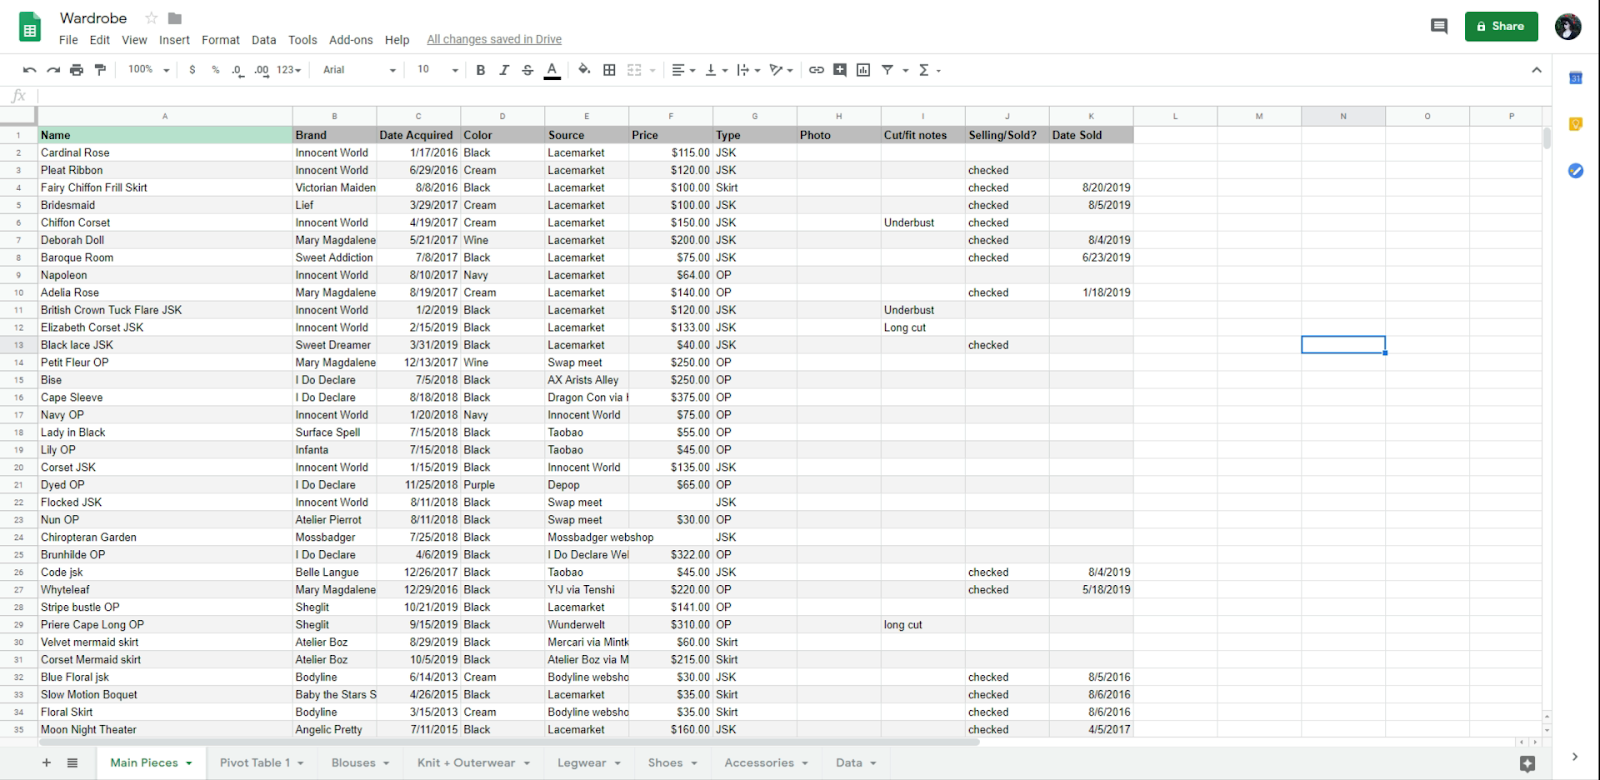Viewport: 1600px width, 780px height.
Task: Switch to the Knit + Outerwear tab
Action: [475, 763]
